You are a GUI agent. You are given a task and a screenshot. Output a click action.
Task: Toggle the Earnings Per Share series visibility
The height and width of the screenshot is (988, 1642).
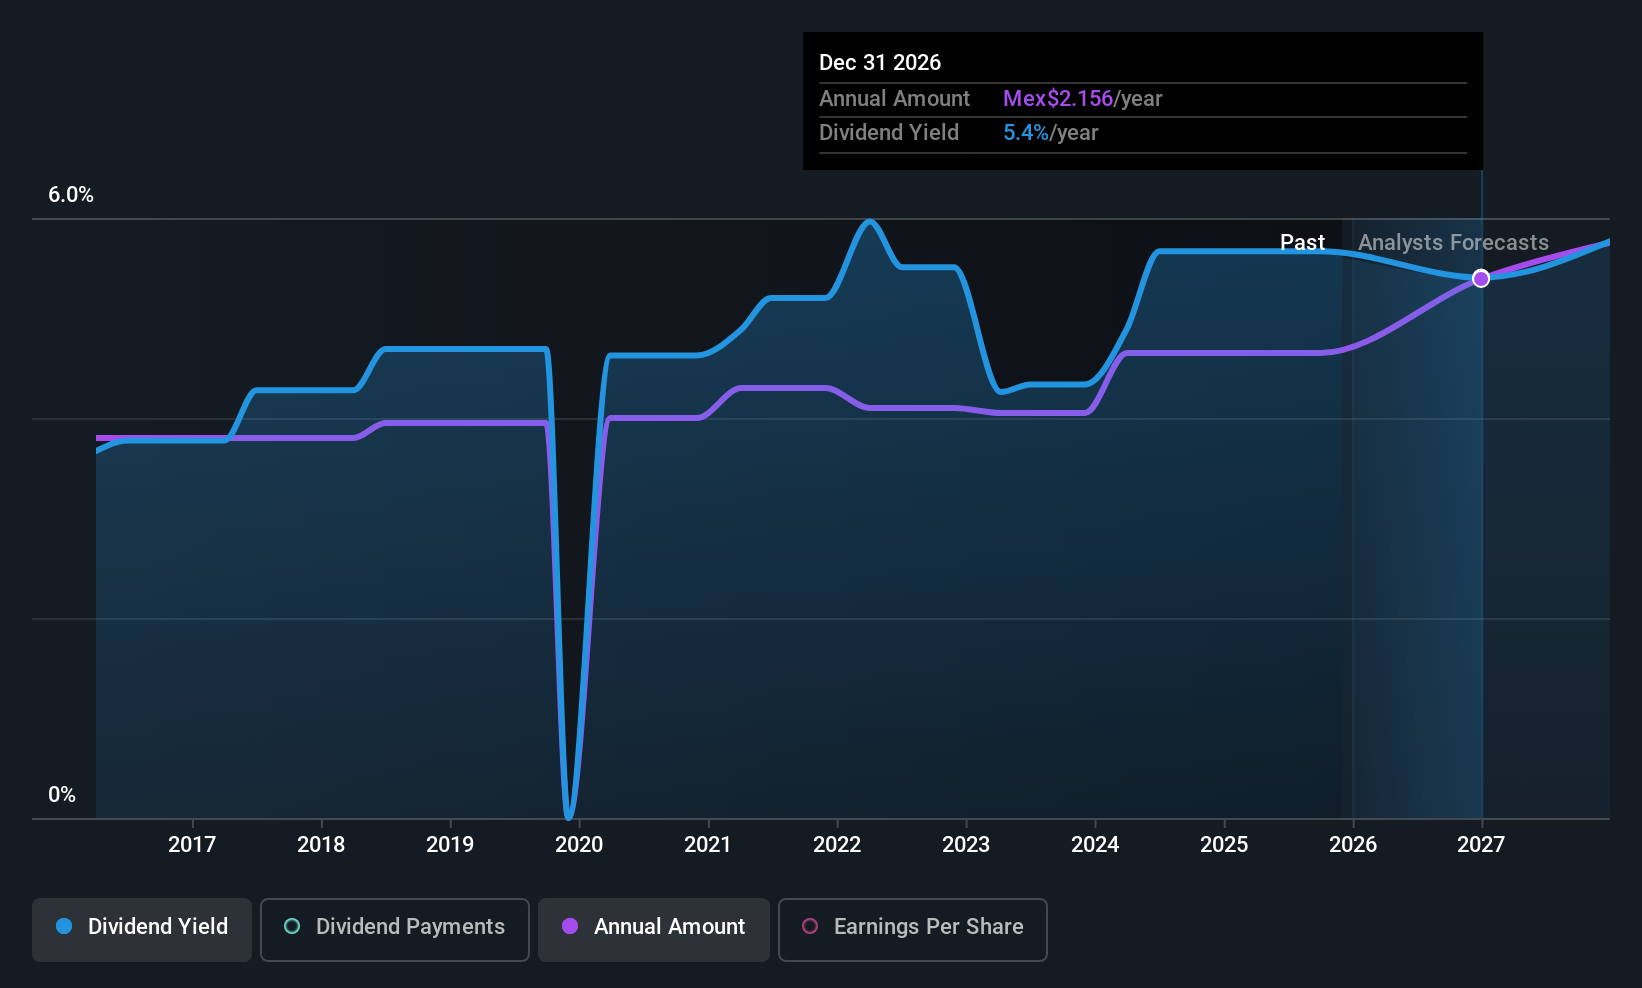click(x=912, y=929)
